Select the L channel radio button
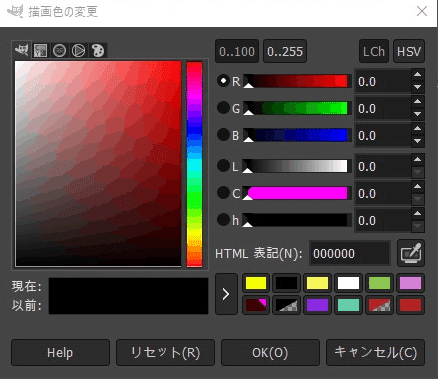438x379 pixels. pos(223,166)
